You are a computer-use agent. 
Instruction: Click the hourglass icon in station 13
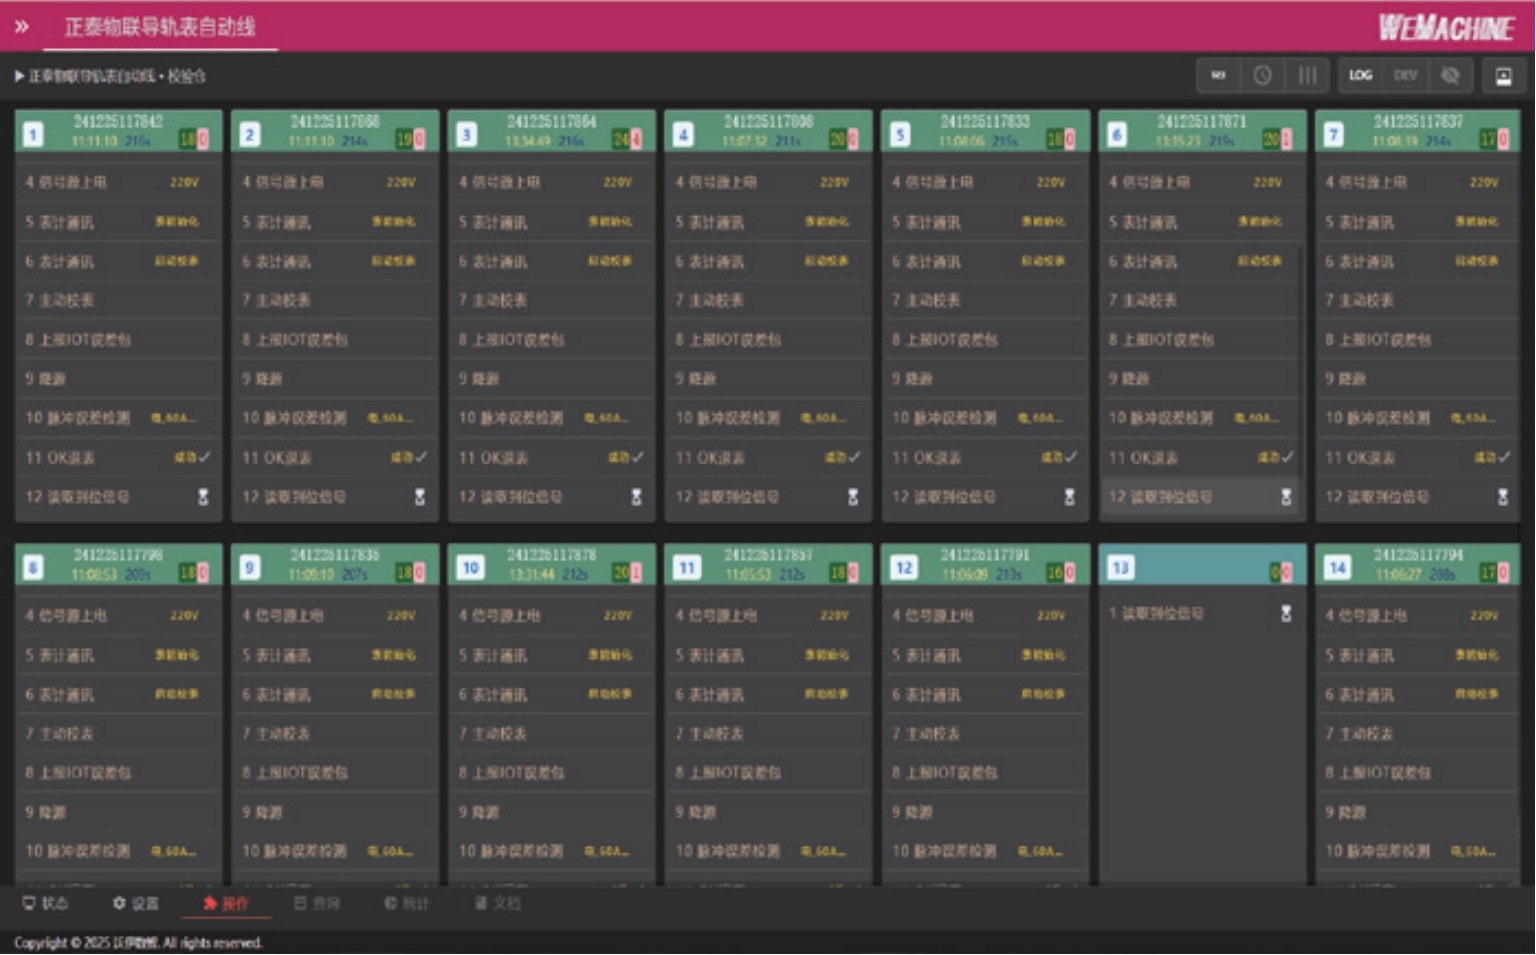1286,614
